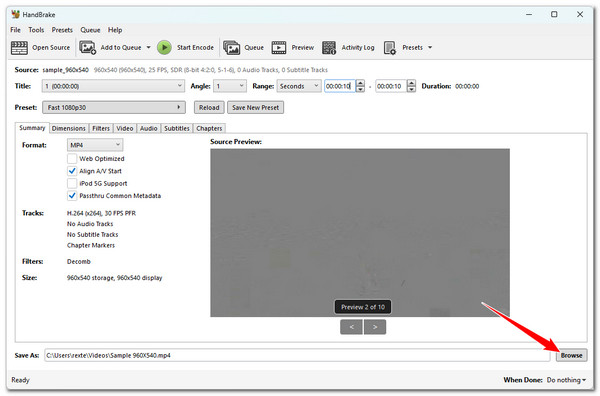
Task: Click the No Subtitle Tracks text
Action: (93, 235)
